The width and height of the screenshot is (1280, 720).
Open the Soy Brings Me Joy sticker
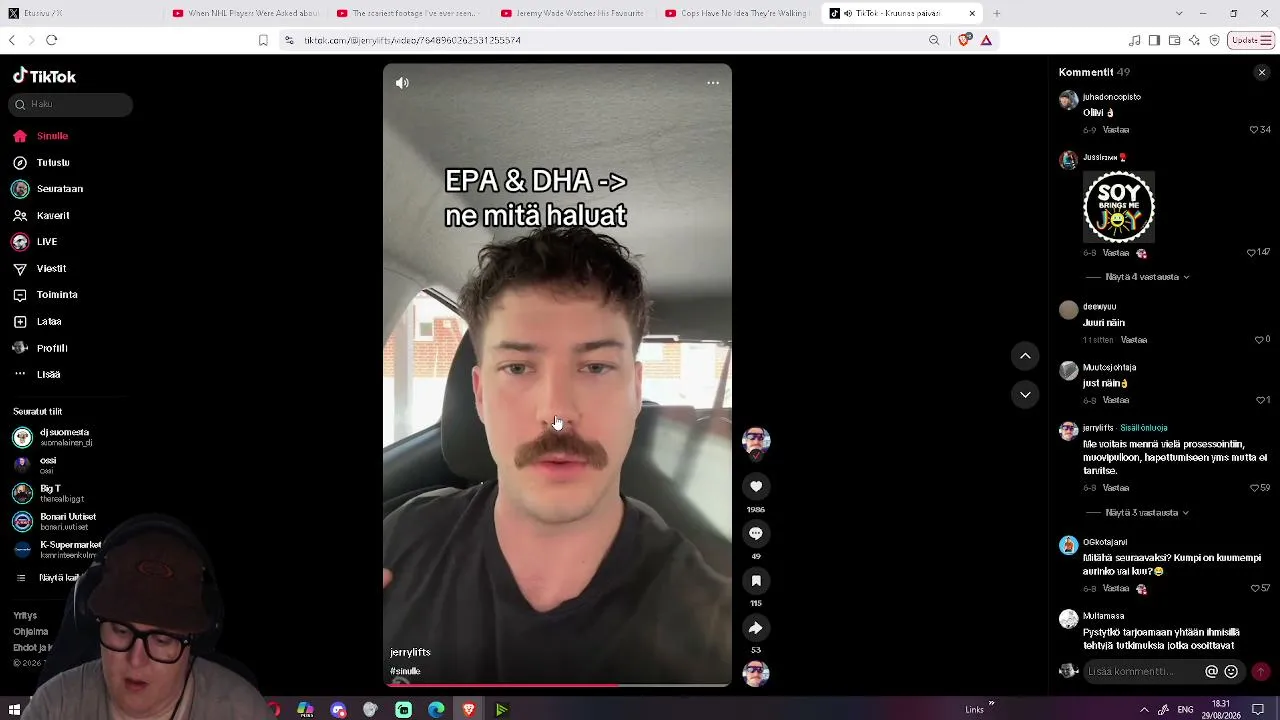1119,207
